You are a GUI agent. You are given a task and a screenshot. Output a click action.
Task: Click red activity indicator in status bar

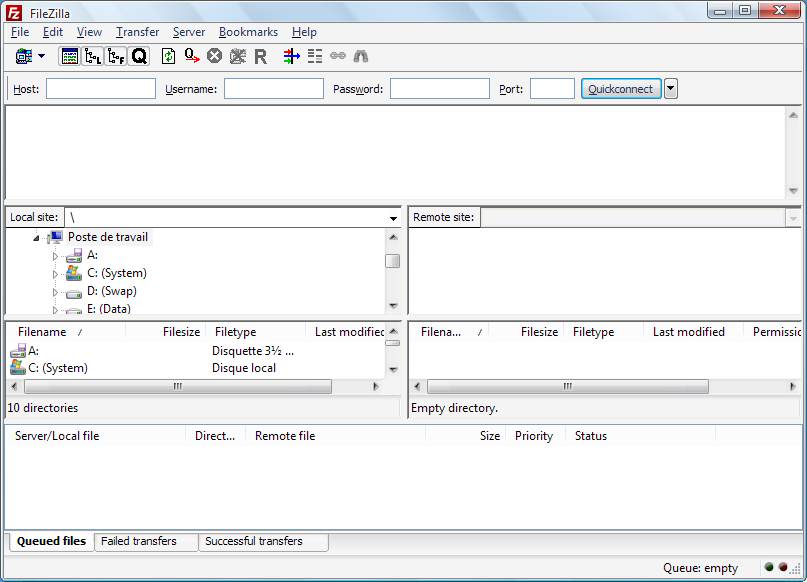tap(783, 567)
